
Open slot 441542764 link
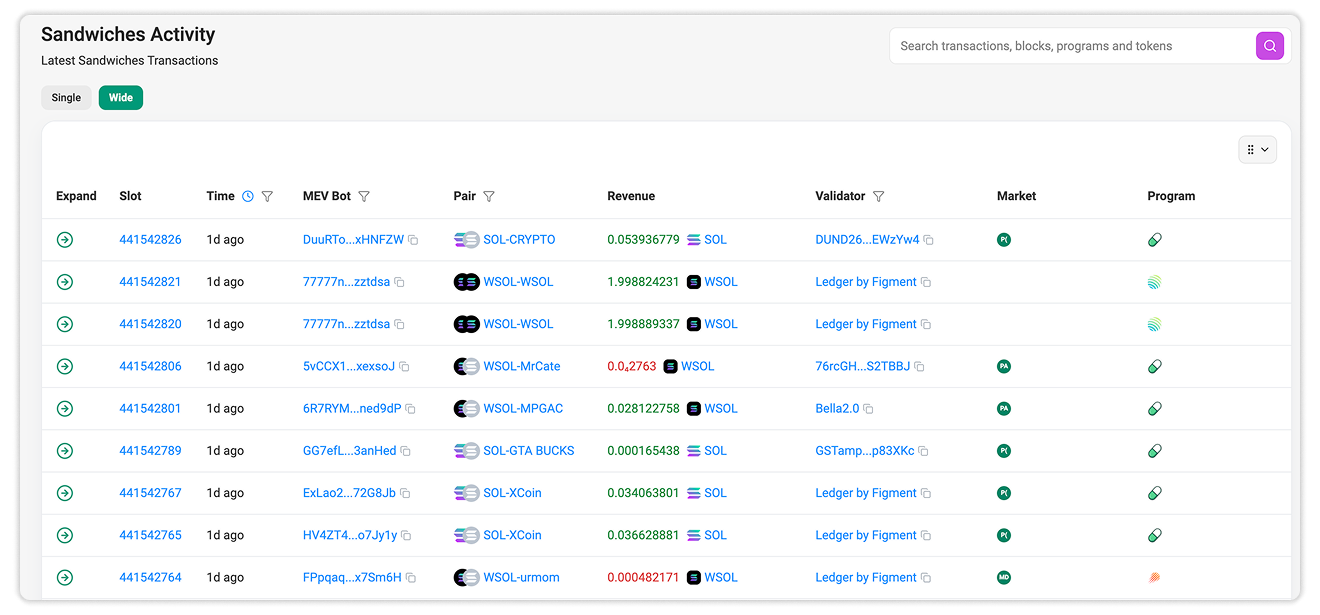(150, 577)
